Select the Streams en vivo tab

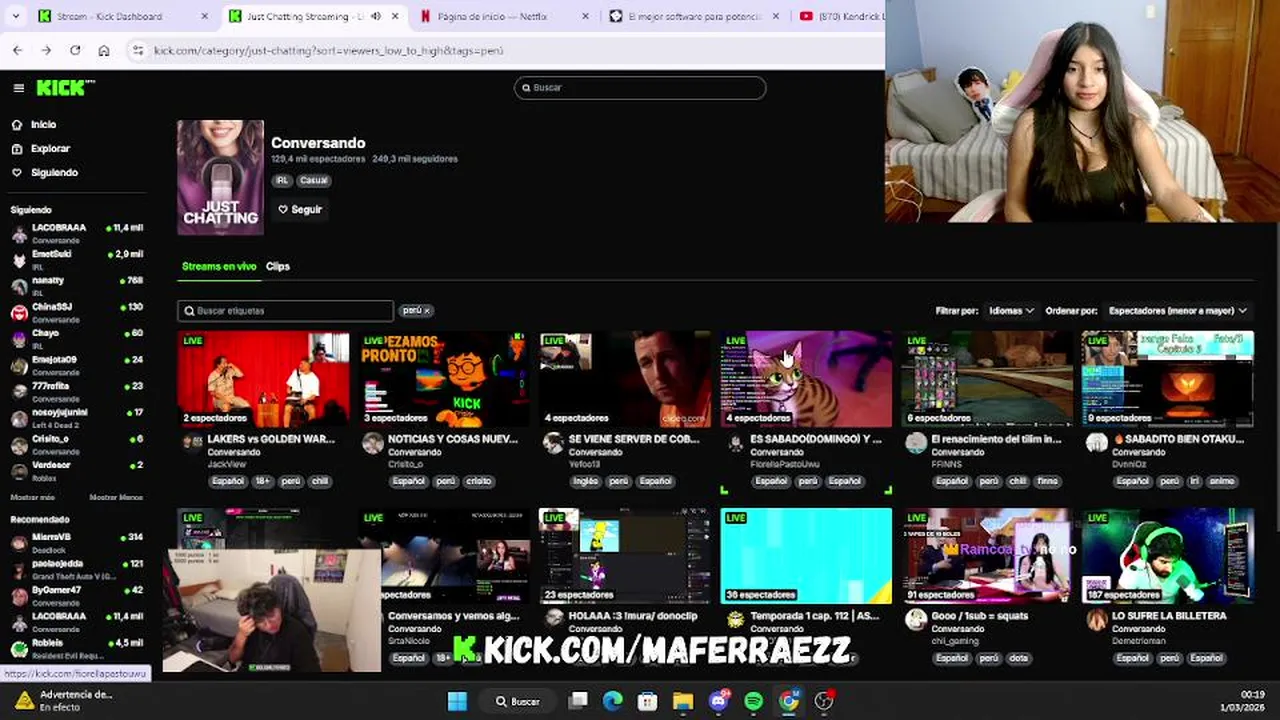tap(219, 266)
